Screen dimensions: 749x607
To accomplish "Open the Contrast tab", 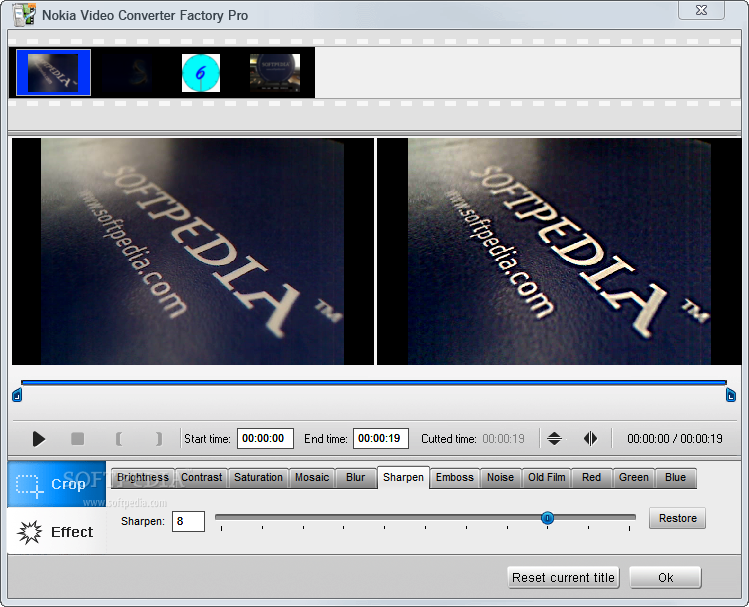I will point(202,478).
